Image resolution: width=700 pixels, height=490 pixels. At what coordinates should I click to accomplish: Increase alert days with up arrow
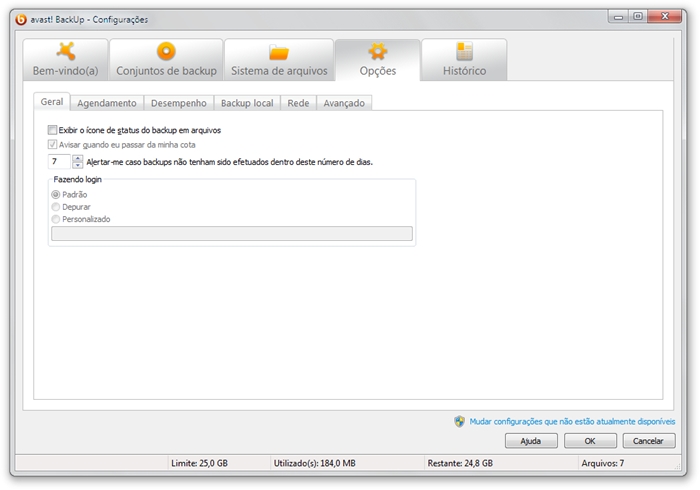coord(78,158)
